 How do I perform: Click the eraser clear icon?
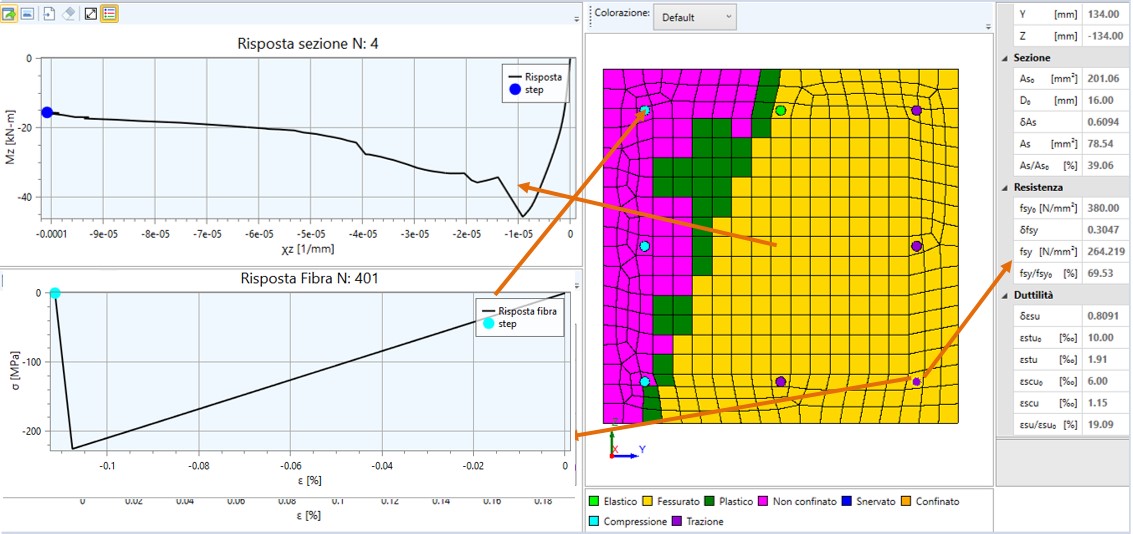click(69, 14)
